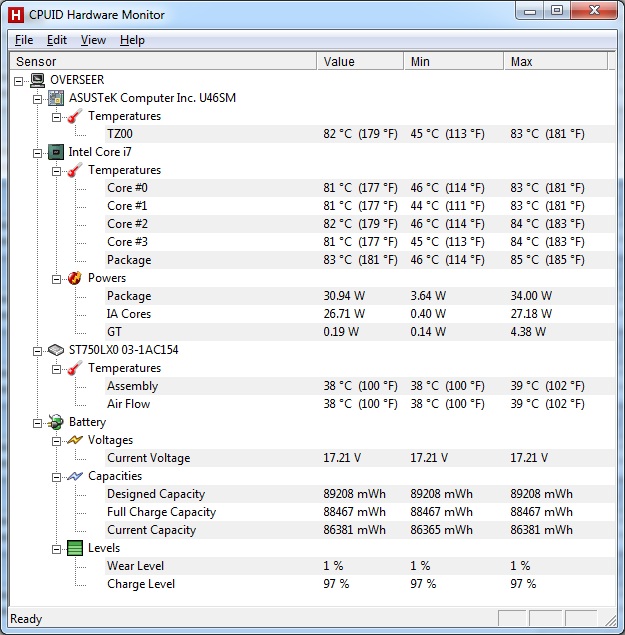
Task: Click the ASUSTeK motherboard icon
Action: [x=56, y=98]
